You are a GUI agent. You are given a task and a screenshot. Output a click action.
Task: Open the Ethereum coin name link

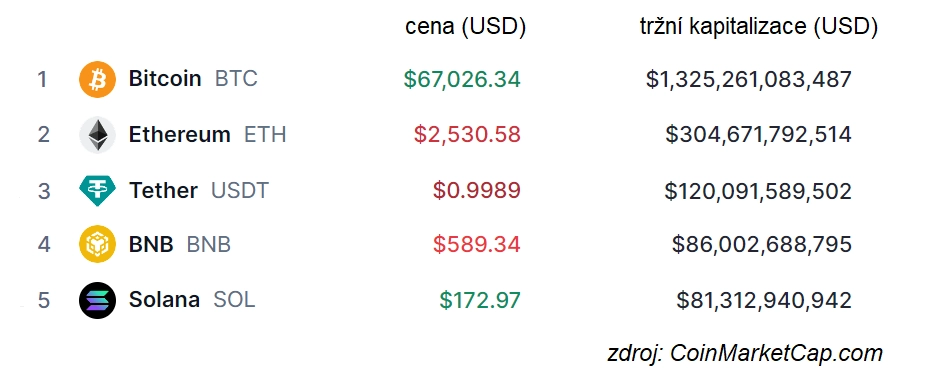tap(179, 134)
